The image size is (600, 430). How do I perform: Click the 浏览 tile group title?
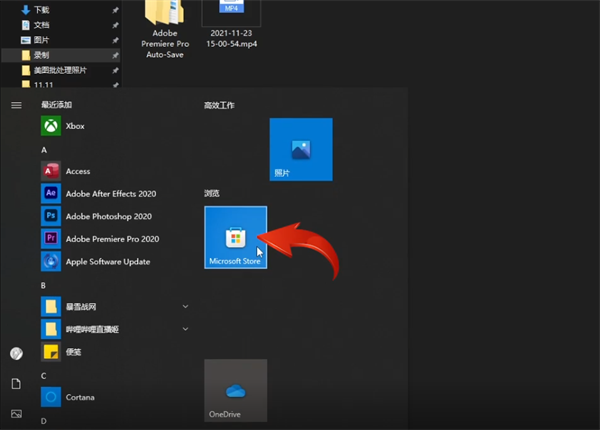(212, 193)
